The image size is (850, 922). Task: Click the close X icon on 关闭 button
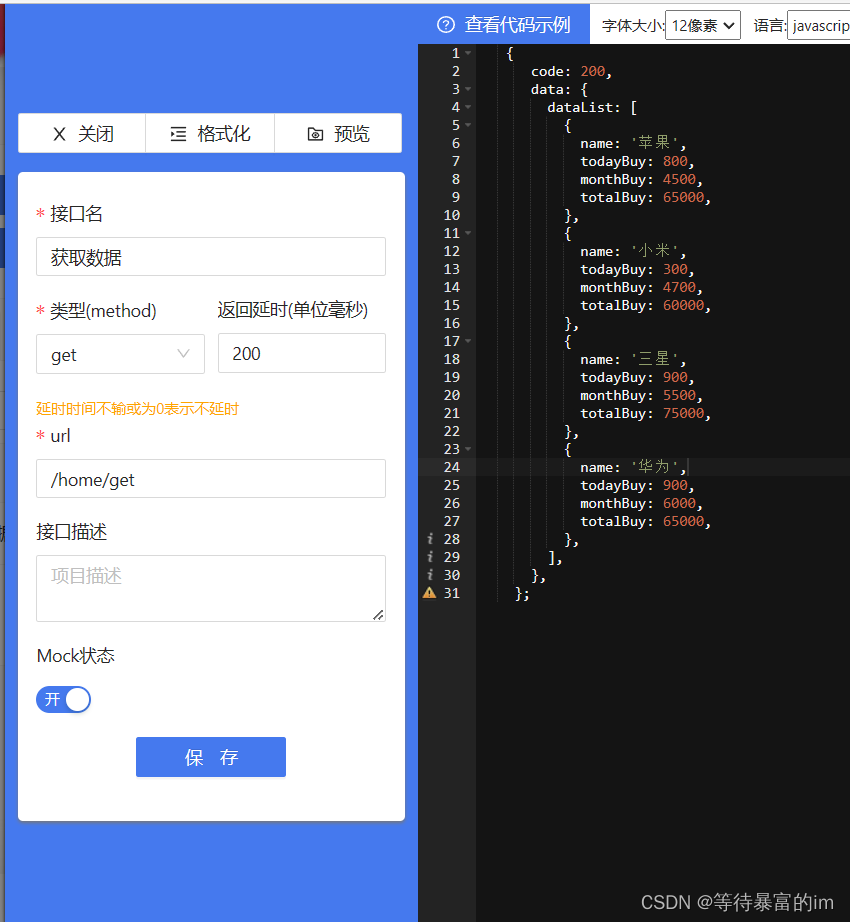coord(60,133)
